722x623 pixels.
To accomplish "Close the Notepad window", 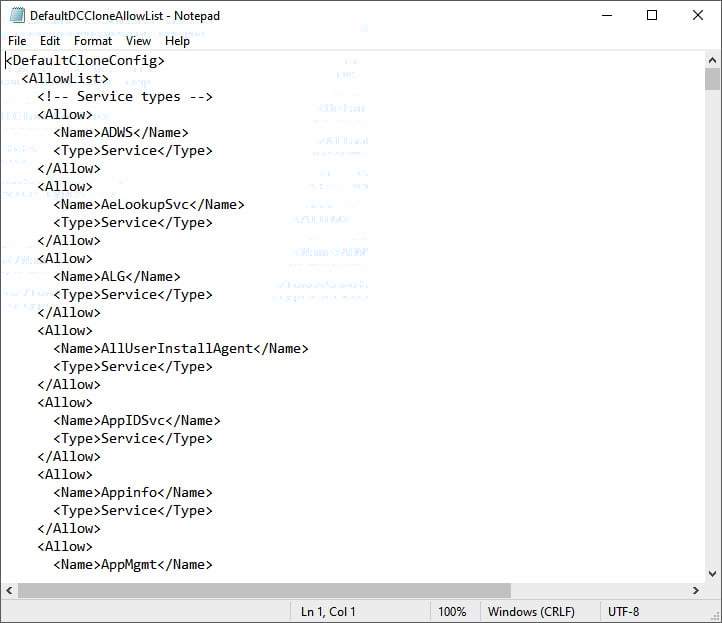I will click(x=698, y=15).
